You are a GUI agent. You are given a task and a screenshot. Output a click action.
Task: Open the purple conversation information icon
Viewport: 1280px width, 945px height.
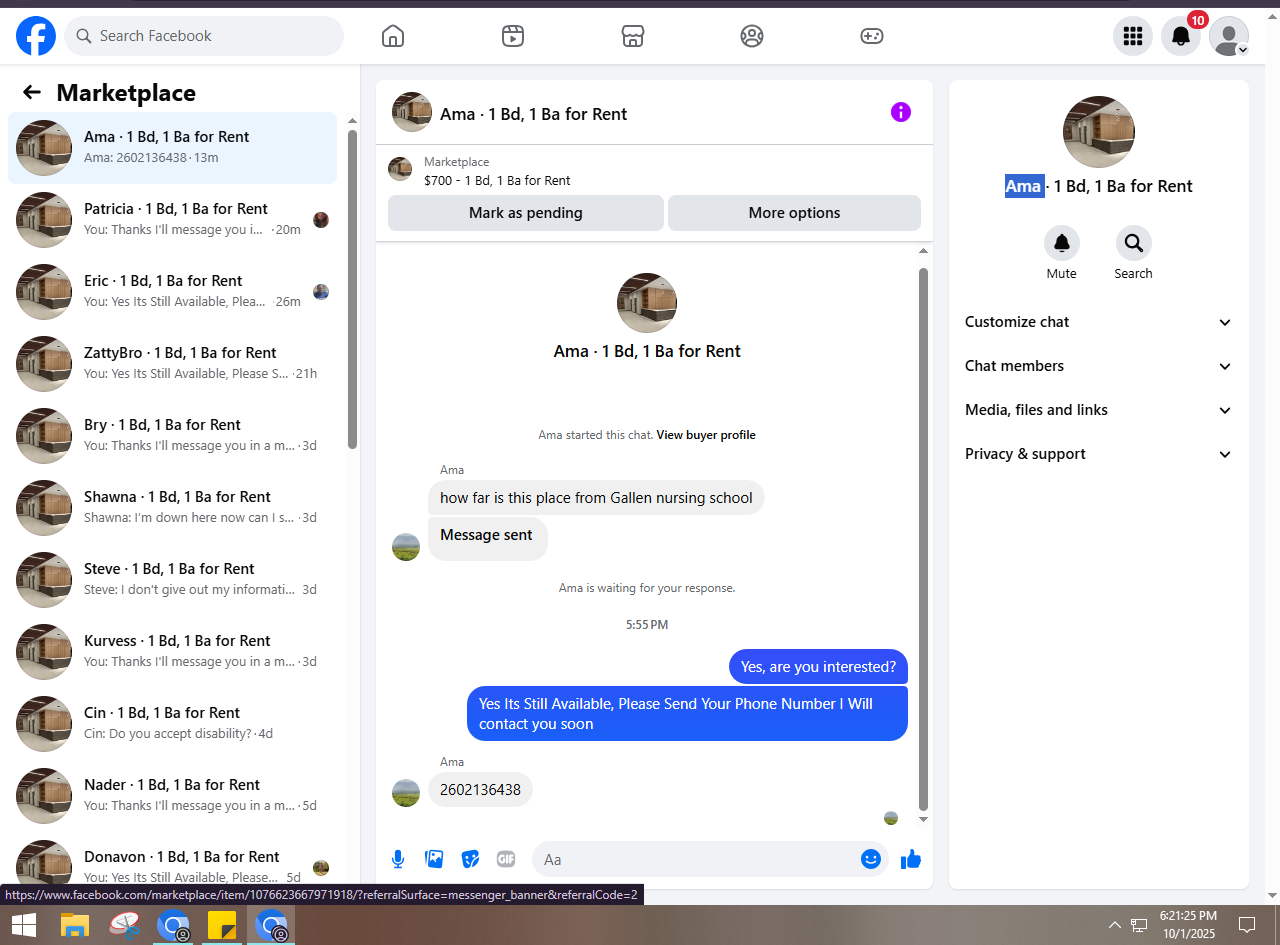click(x=901, y=112)
